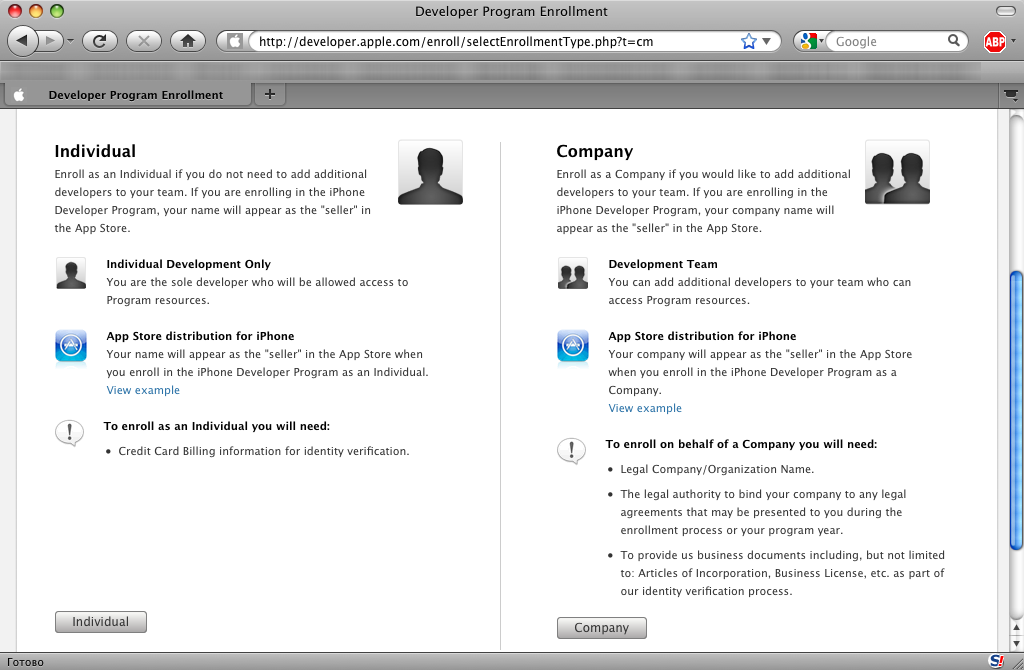
Task: Select the Developer Program Enrollment tab
Action: point(128,95)
